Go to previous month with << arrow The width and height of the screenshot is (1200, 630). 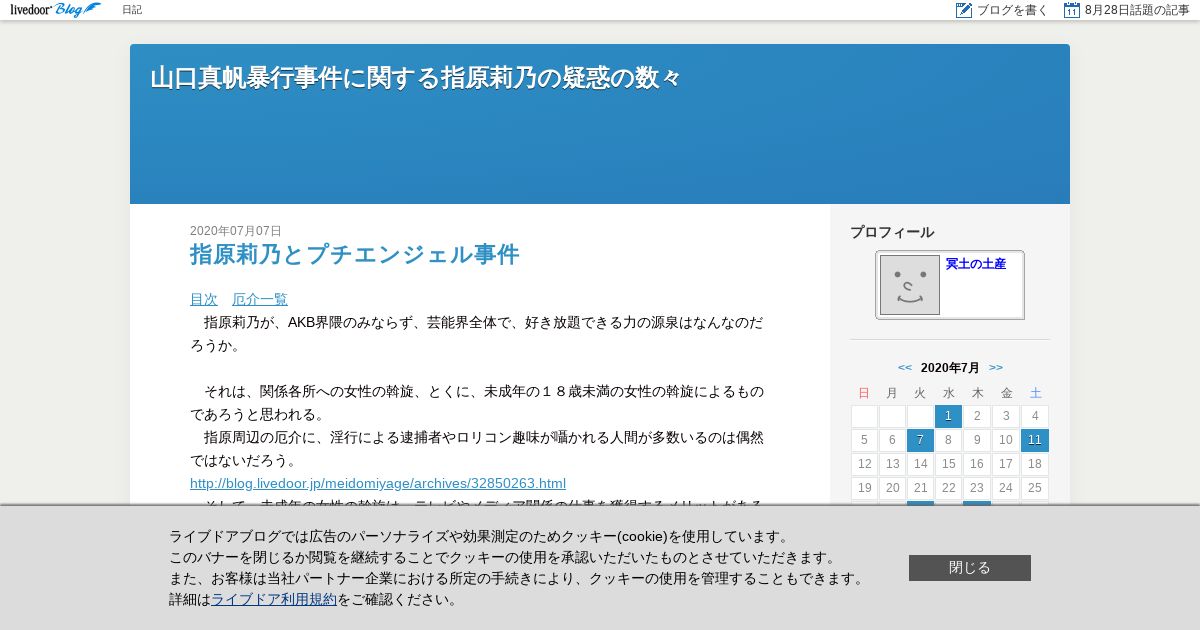click(905, 367)
